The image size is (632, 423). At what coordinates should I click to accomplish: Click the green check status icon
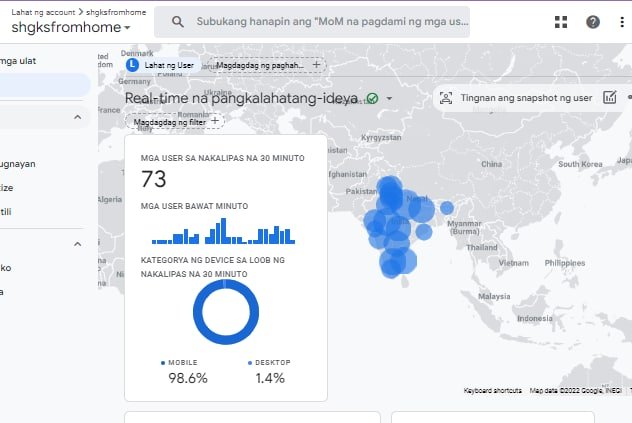[x=372, y=98]
